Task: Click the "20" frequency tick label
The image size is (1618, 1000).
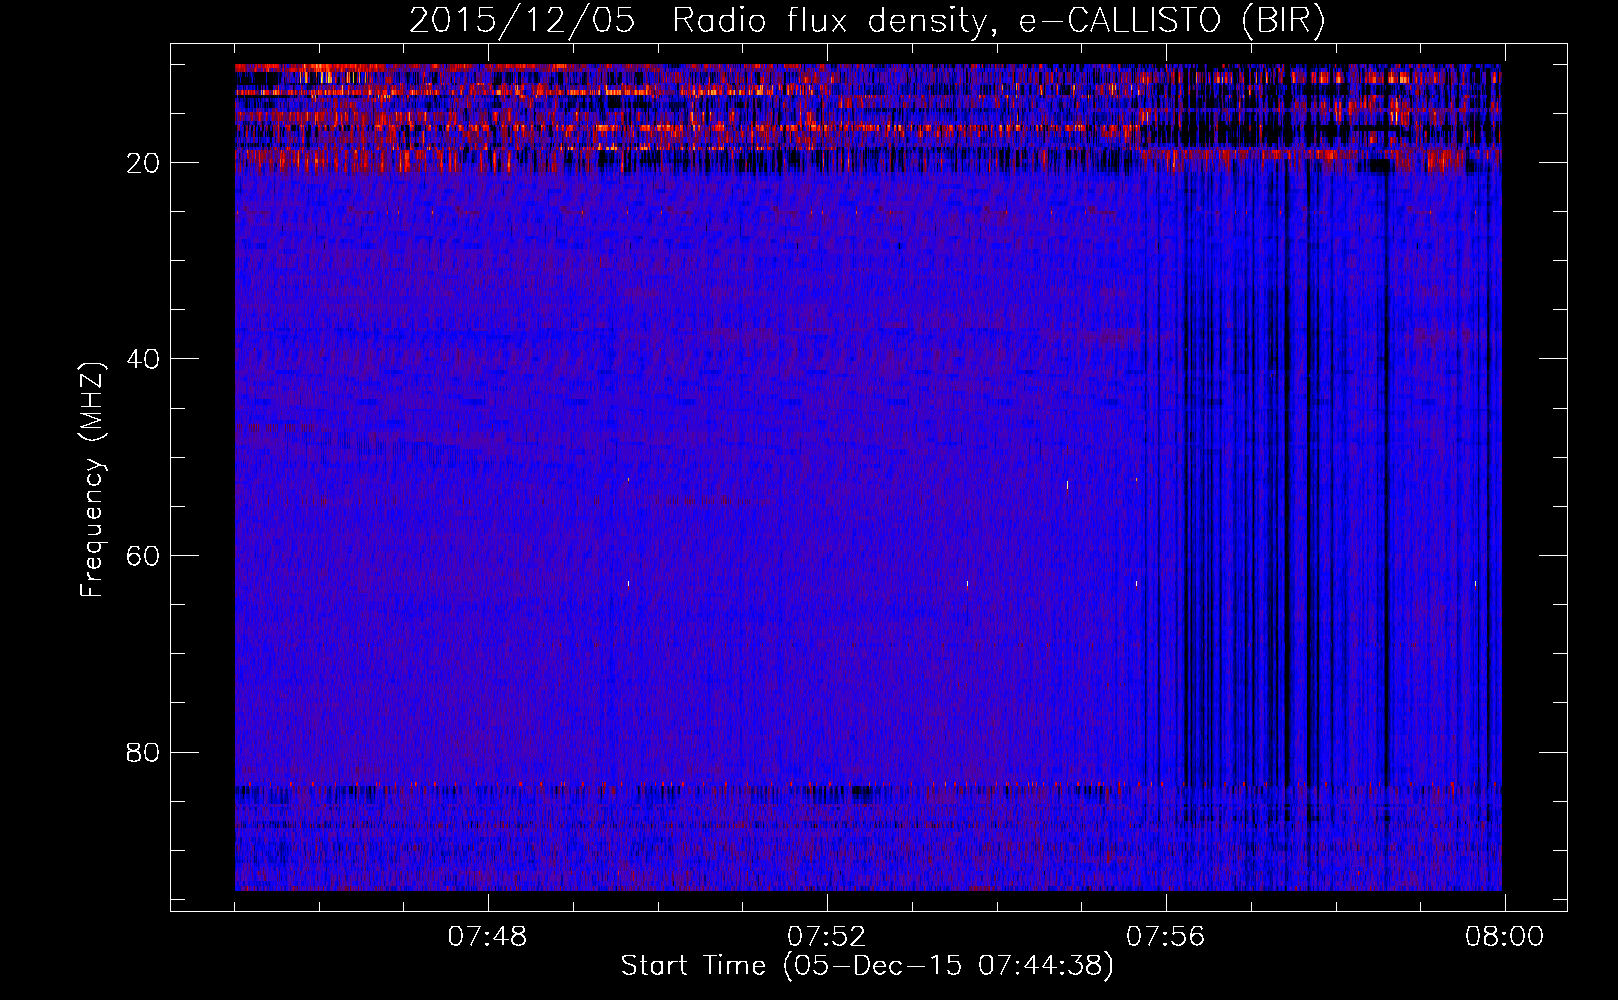Action: point(144,163)
